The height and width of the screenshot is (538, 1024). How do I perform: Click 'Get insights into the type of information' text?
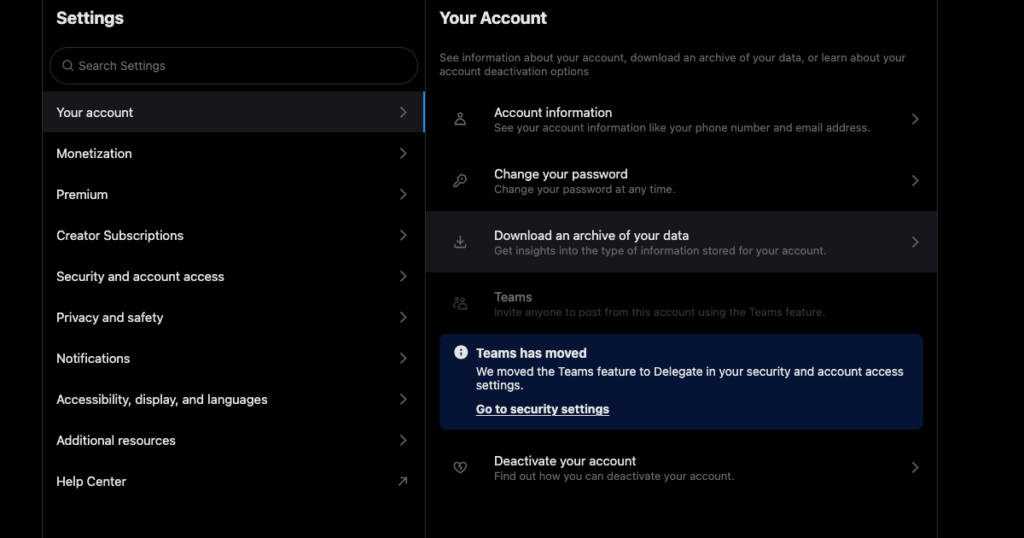pyautogui.click(x=660, y=251)
